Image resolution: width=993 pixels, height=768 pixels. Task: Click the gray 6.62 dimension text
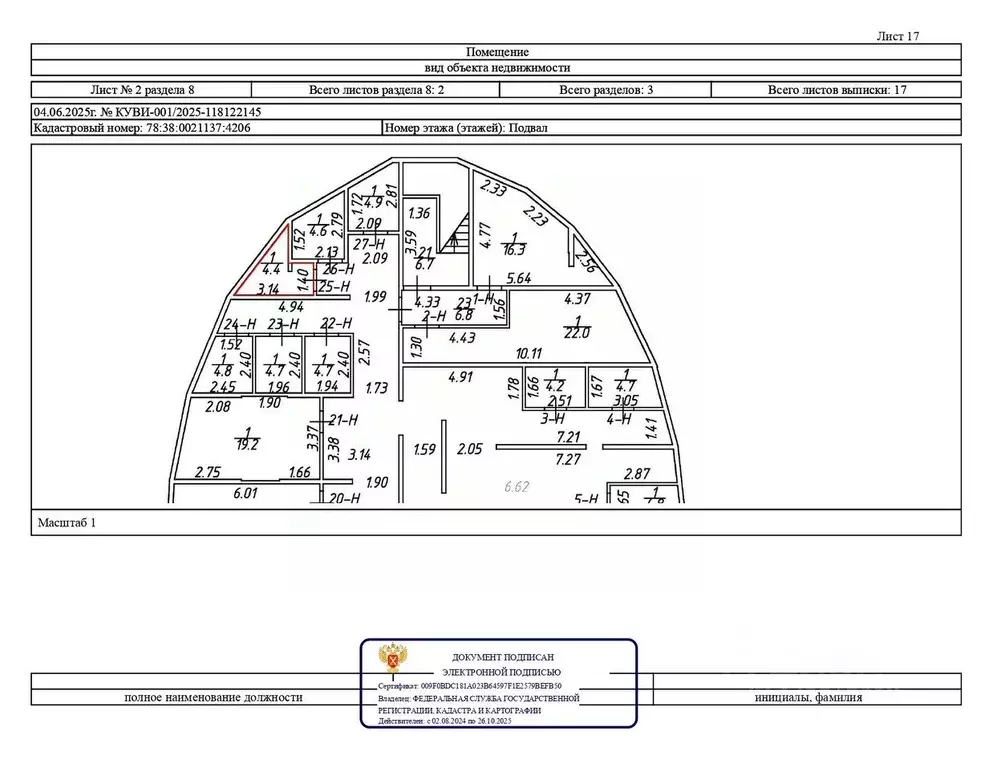tap(517, 487)
